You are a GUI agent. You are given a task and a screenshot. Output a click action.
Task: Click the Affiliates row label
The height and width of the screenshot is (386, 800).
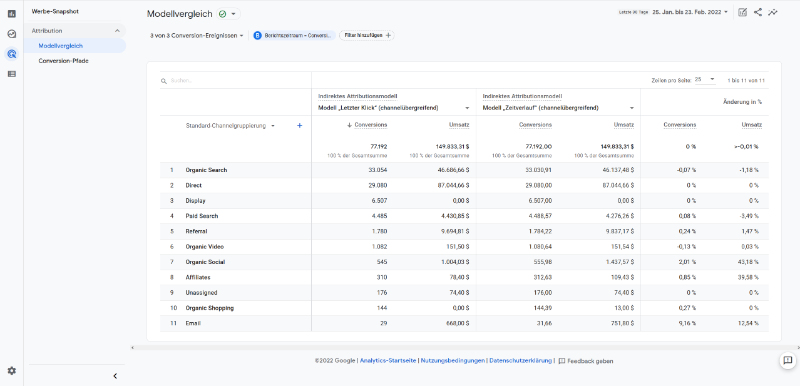(x=198, y=277)
